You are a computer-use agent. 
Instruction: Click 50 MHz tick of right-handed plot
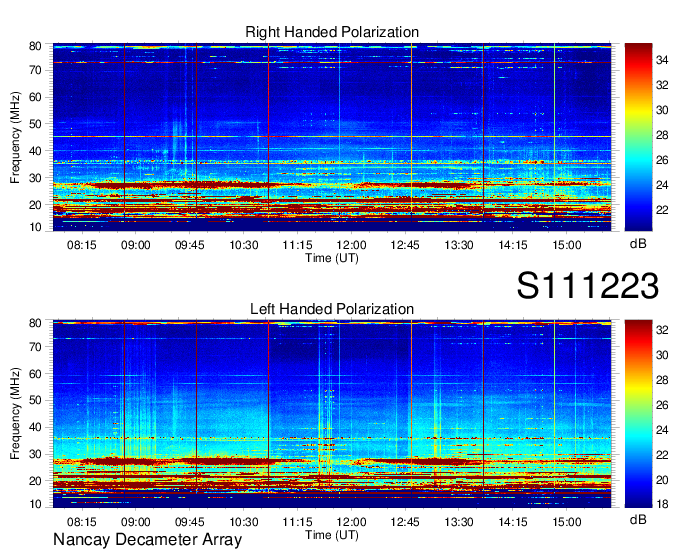(x=35, y=124)
